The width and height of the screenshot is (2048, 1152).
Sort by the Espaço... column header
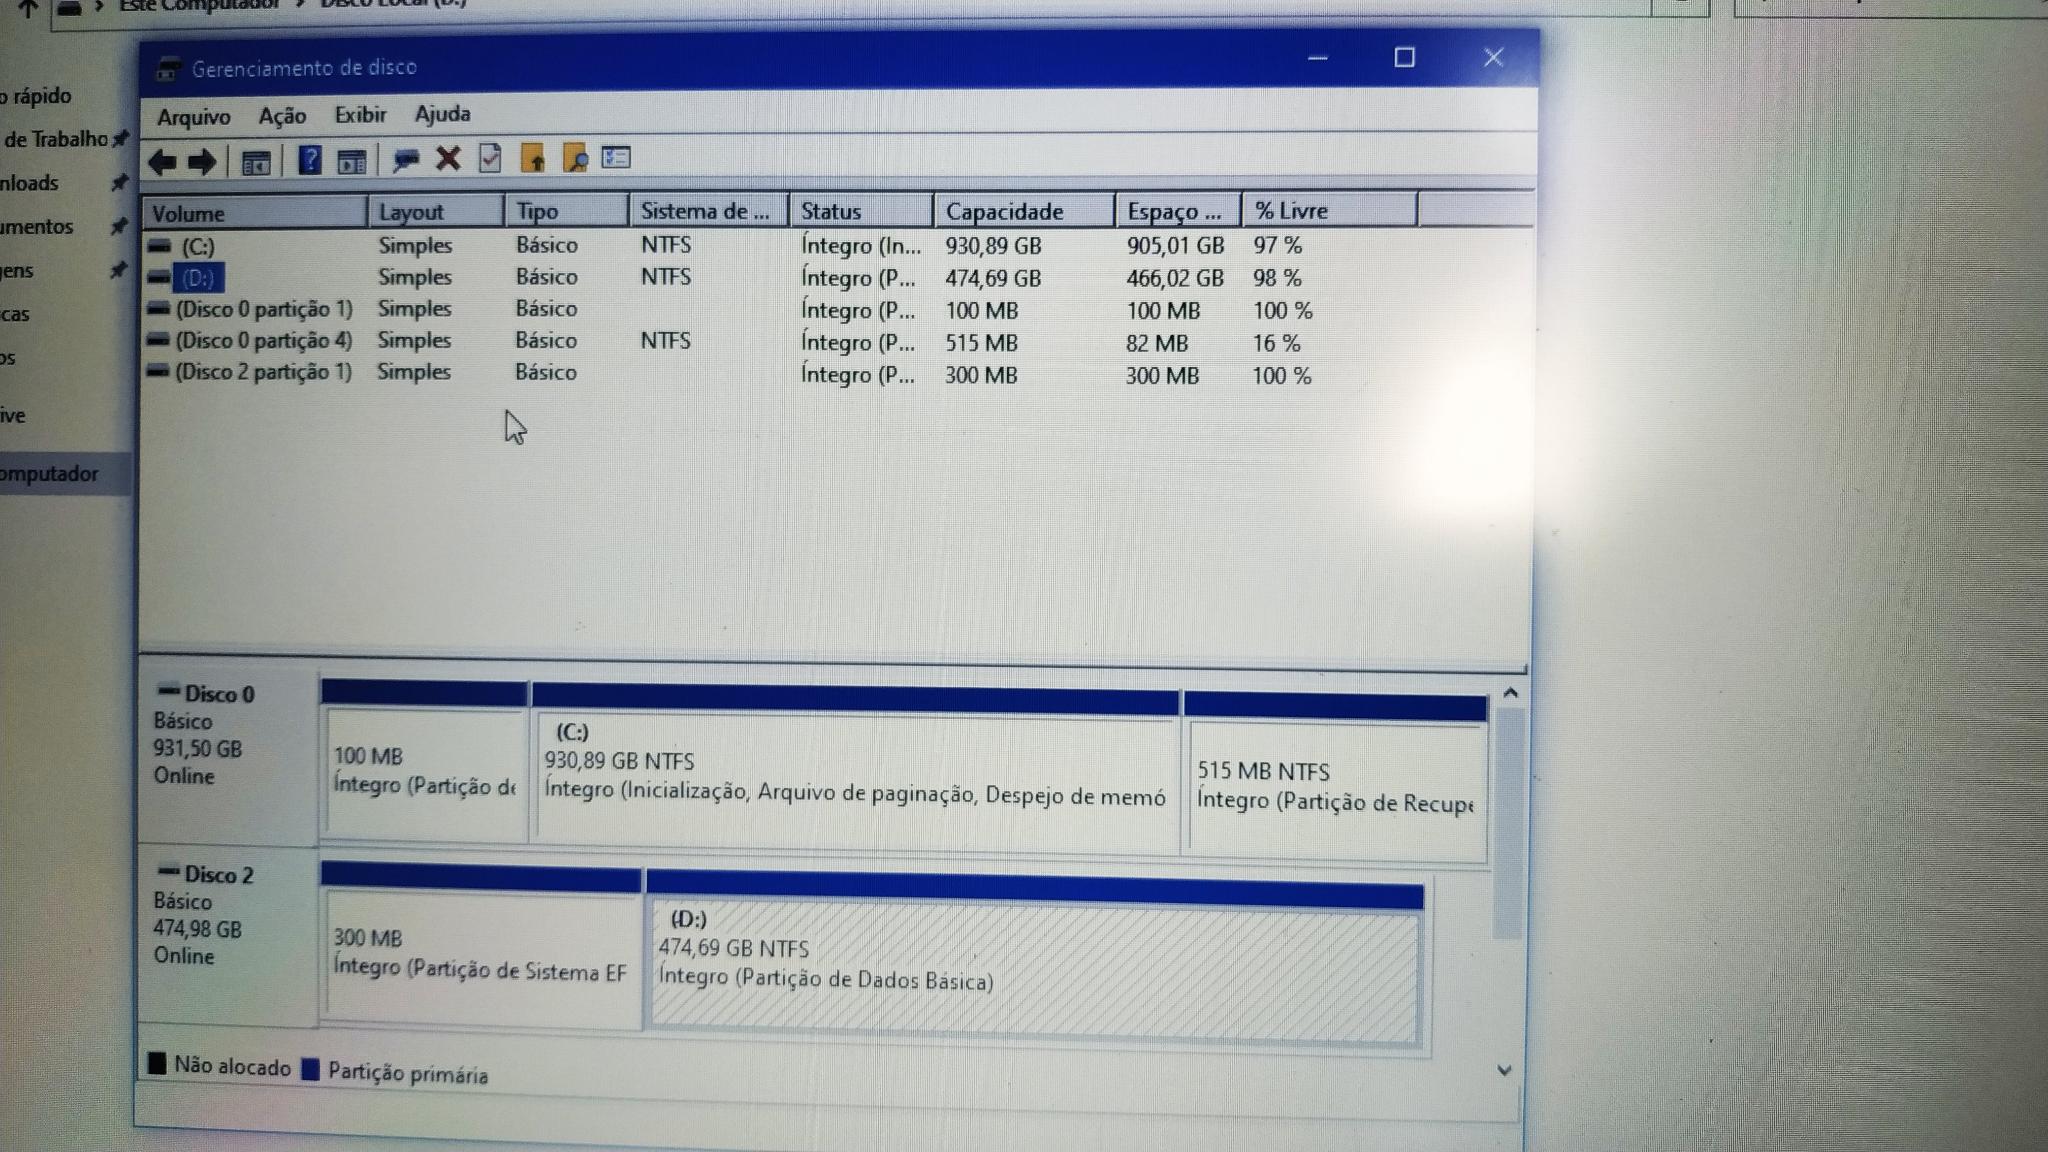click(x=1179, y=211)
